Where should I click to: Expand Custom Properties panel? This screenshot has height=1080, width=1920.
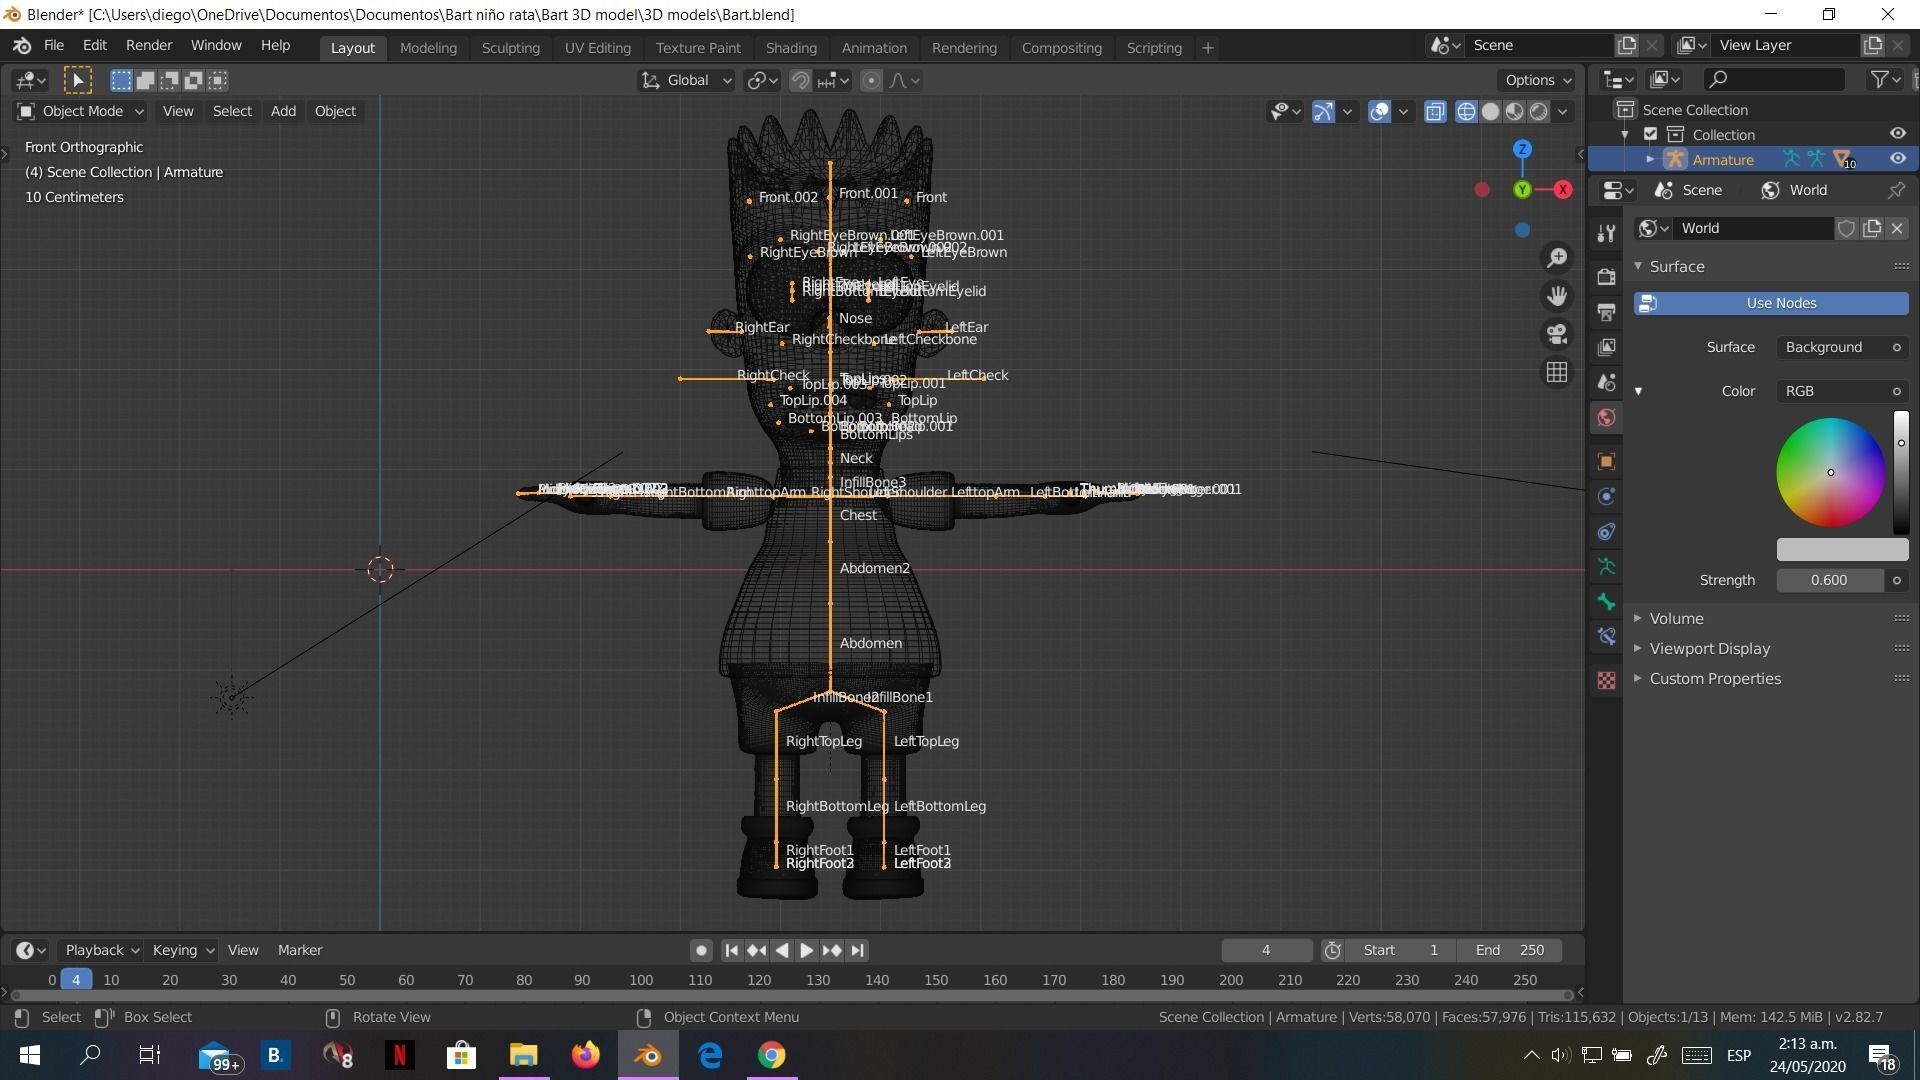click(x=1714, y=678)
